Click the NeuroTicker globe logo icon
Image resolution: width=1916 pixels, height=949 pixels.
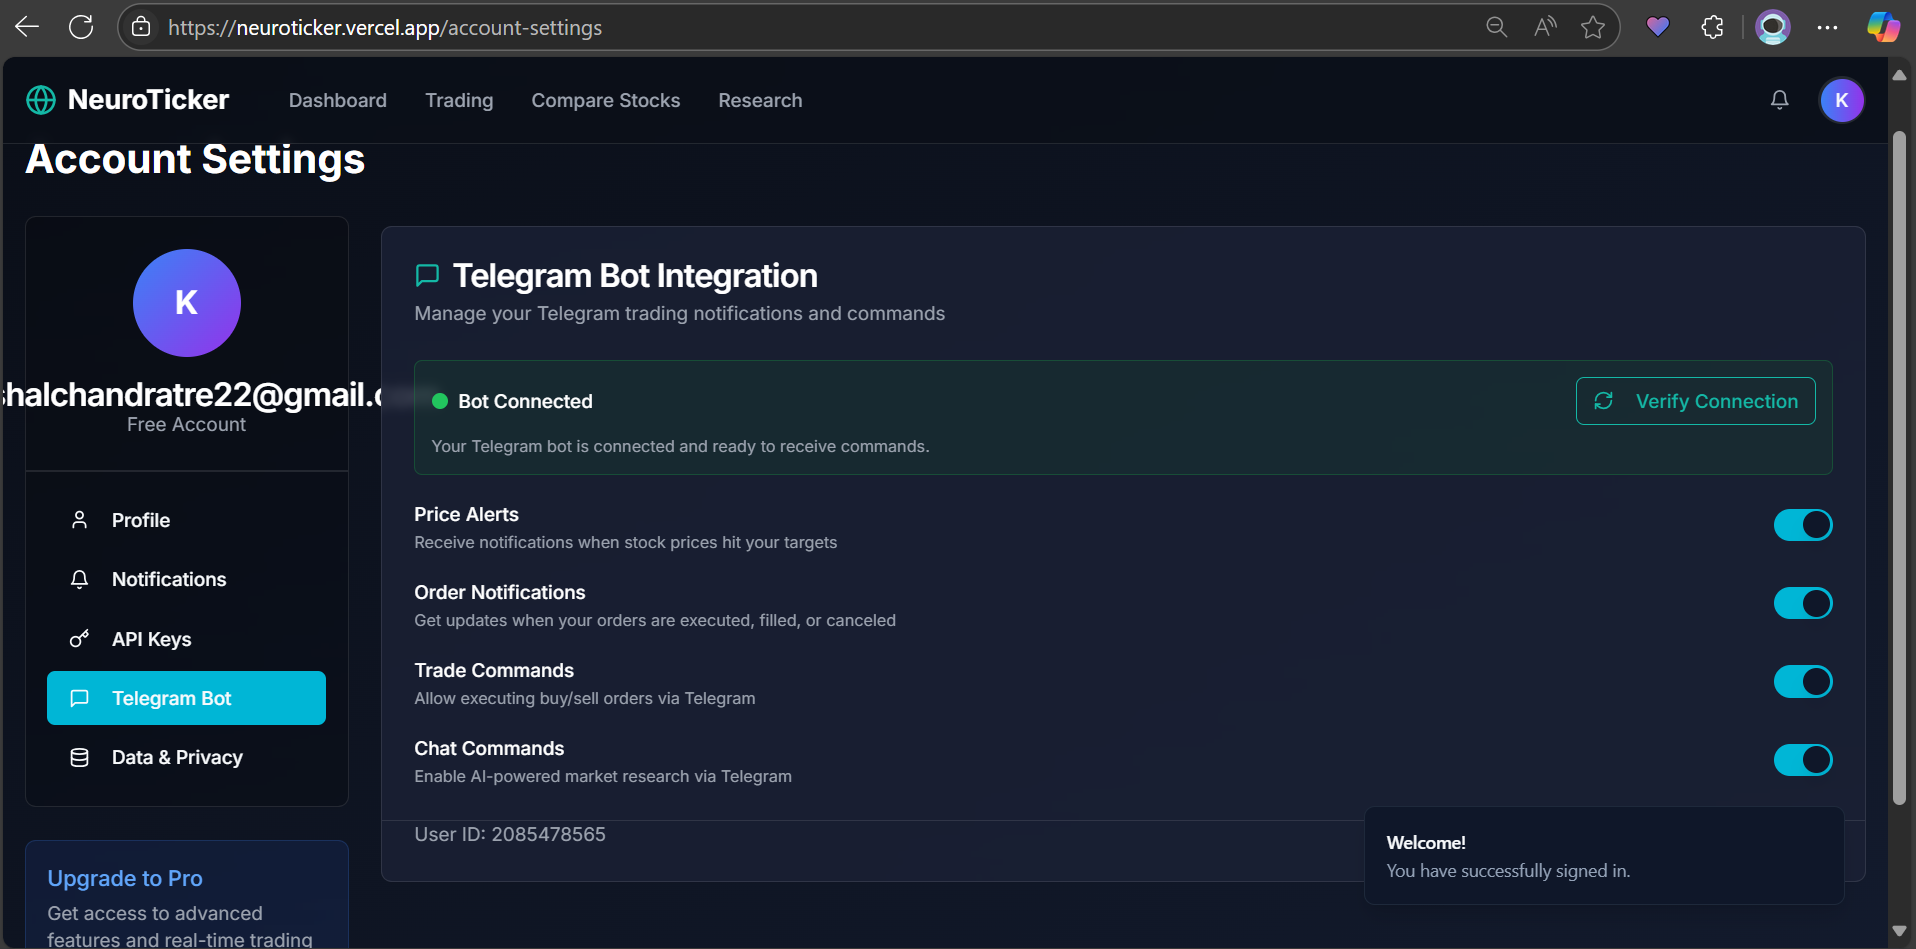point(41,100)
